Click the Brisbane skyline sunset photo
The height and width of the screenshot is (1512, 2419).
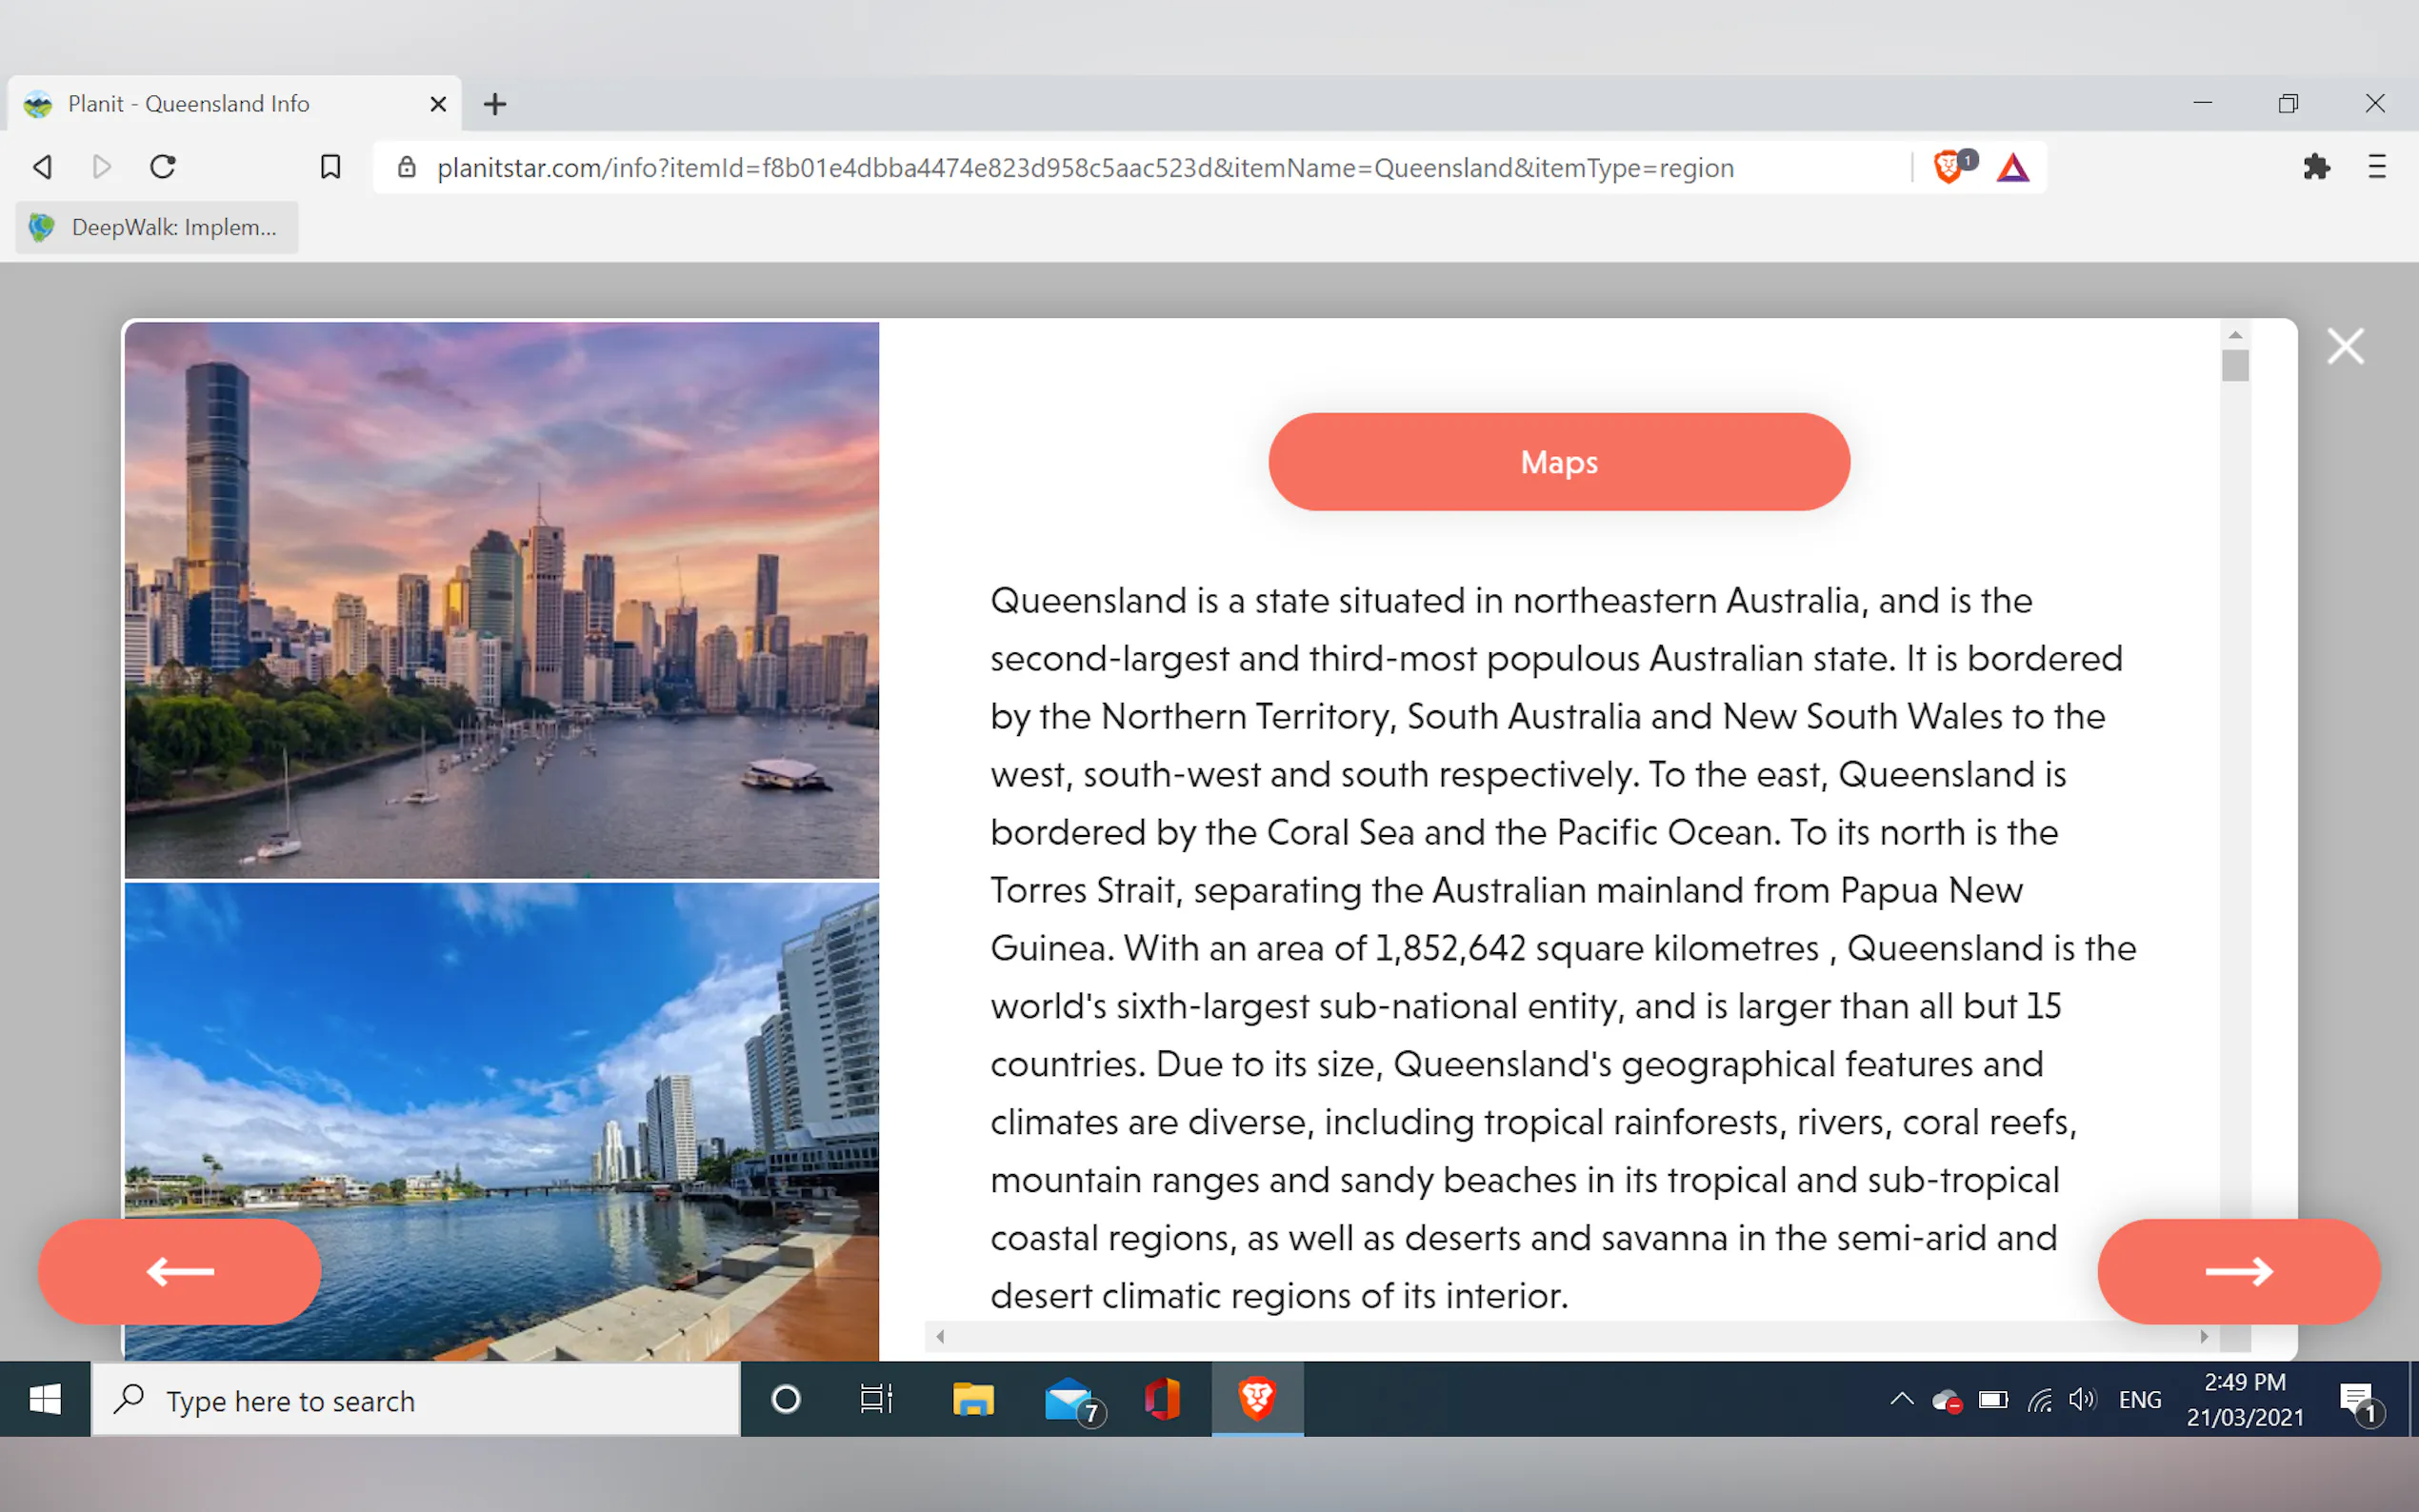[502, 600]
